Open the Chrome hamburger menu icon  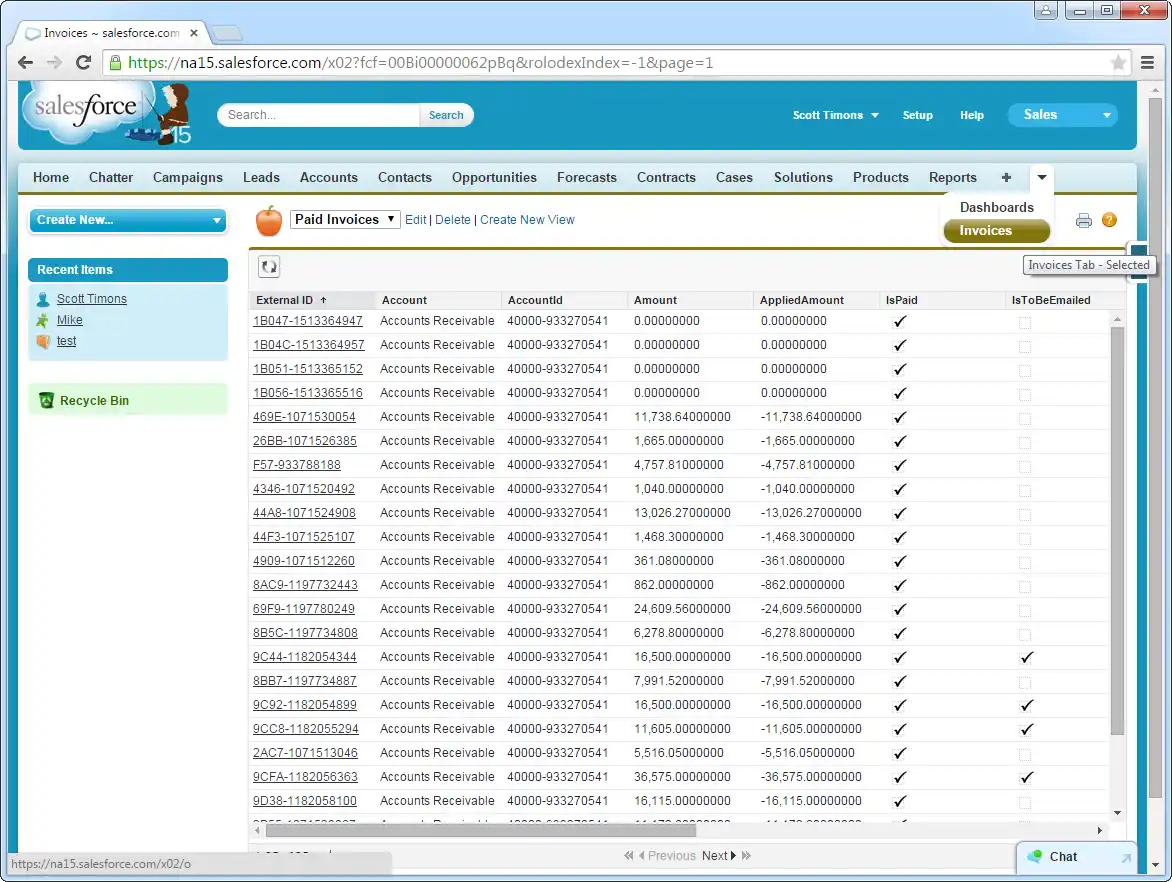point(1148,63)
